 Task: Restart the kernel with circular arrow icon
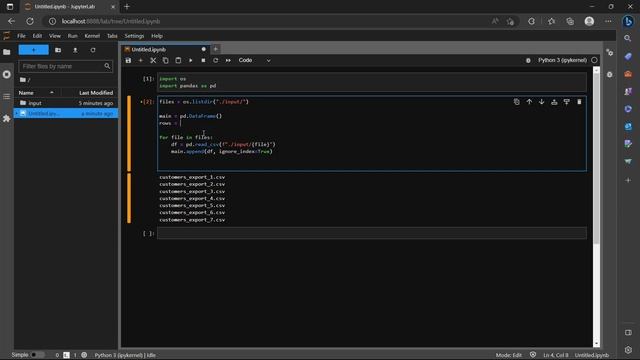click(216, 60)
